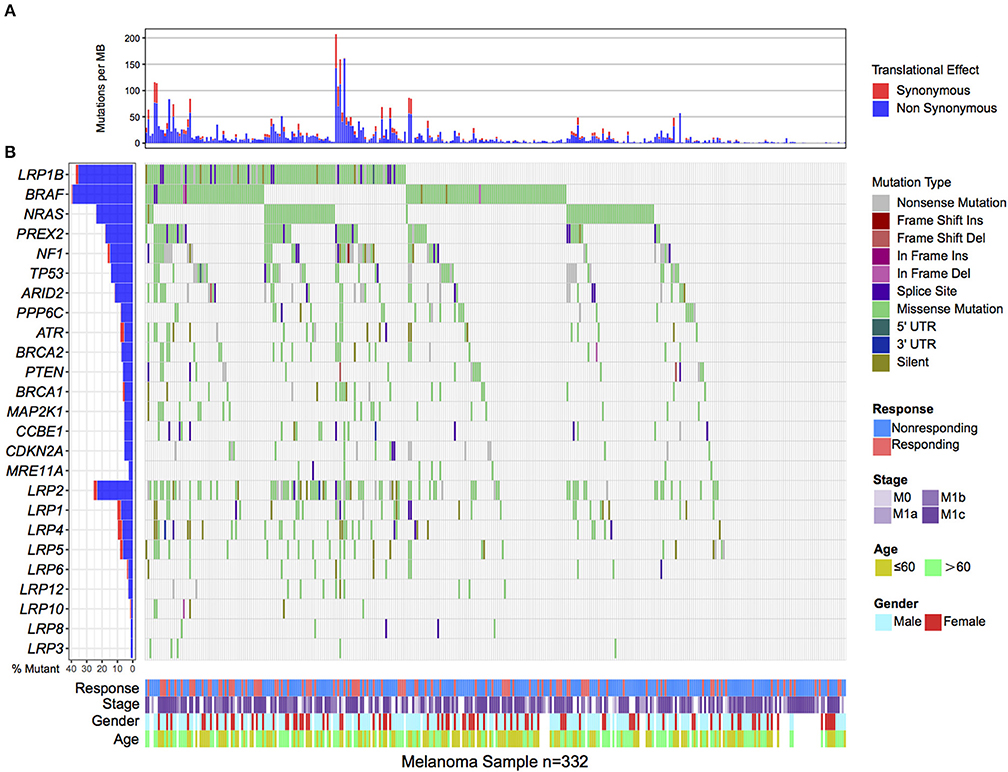1008x772 pixels.
Task: Select the M0 stage swatch
Action: [x=883, y=498]
